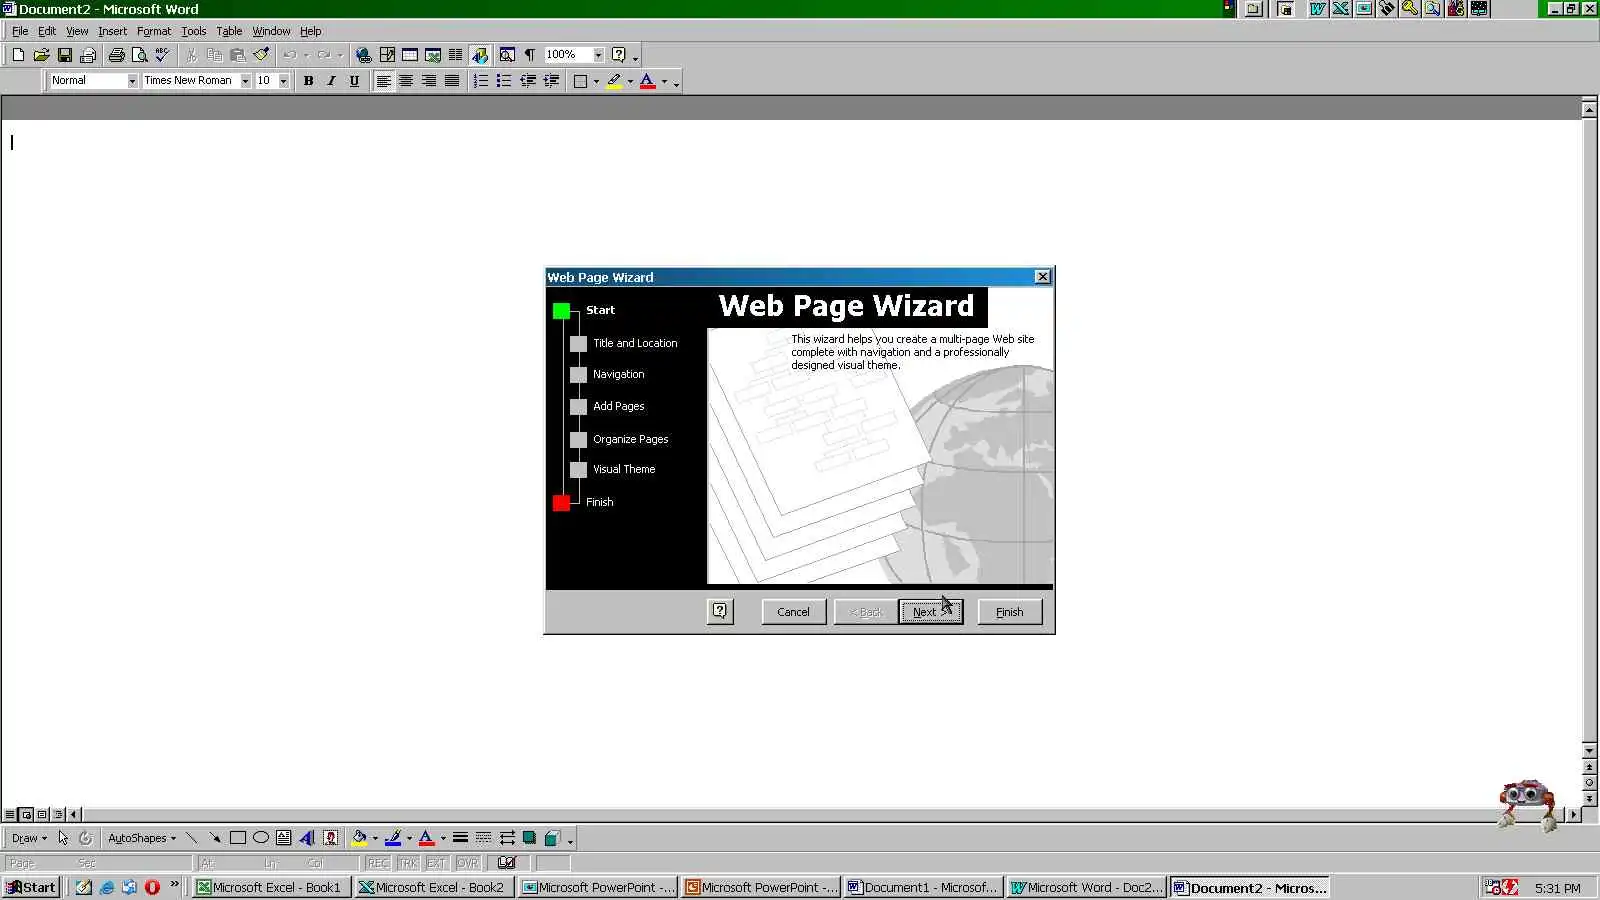
Task: Open the Tables and Borders toolbar
Action: tap(387, 55)
